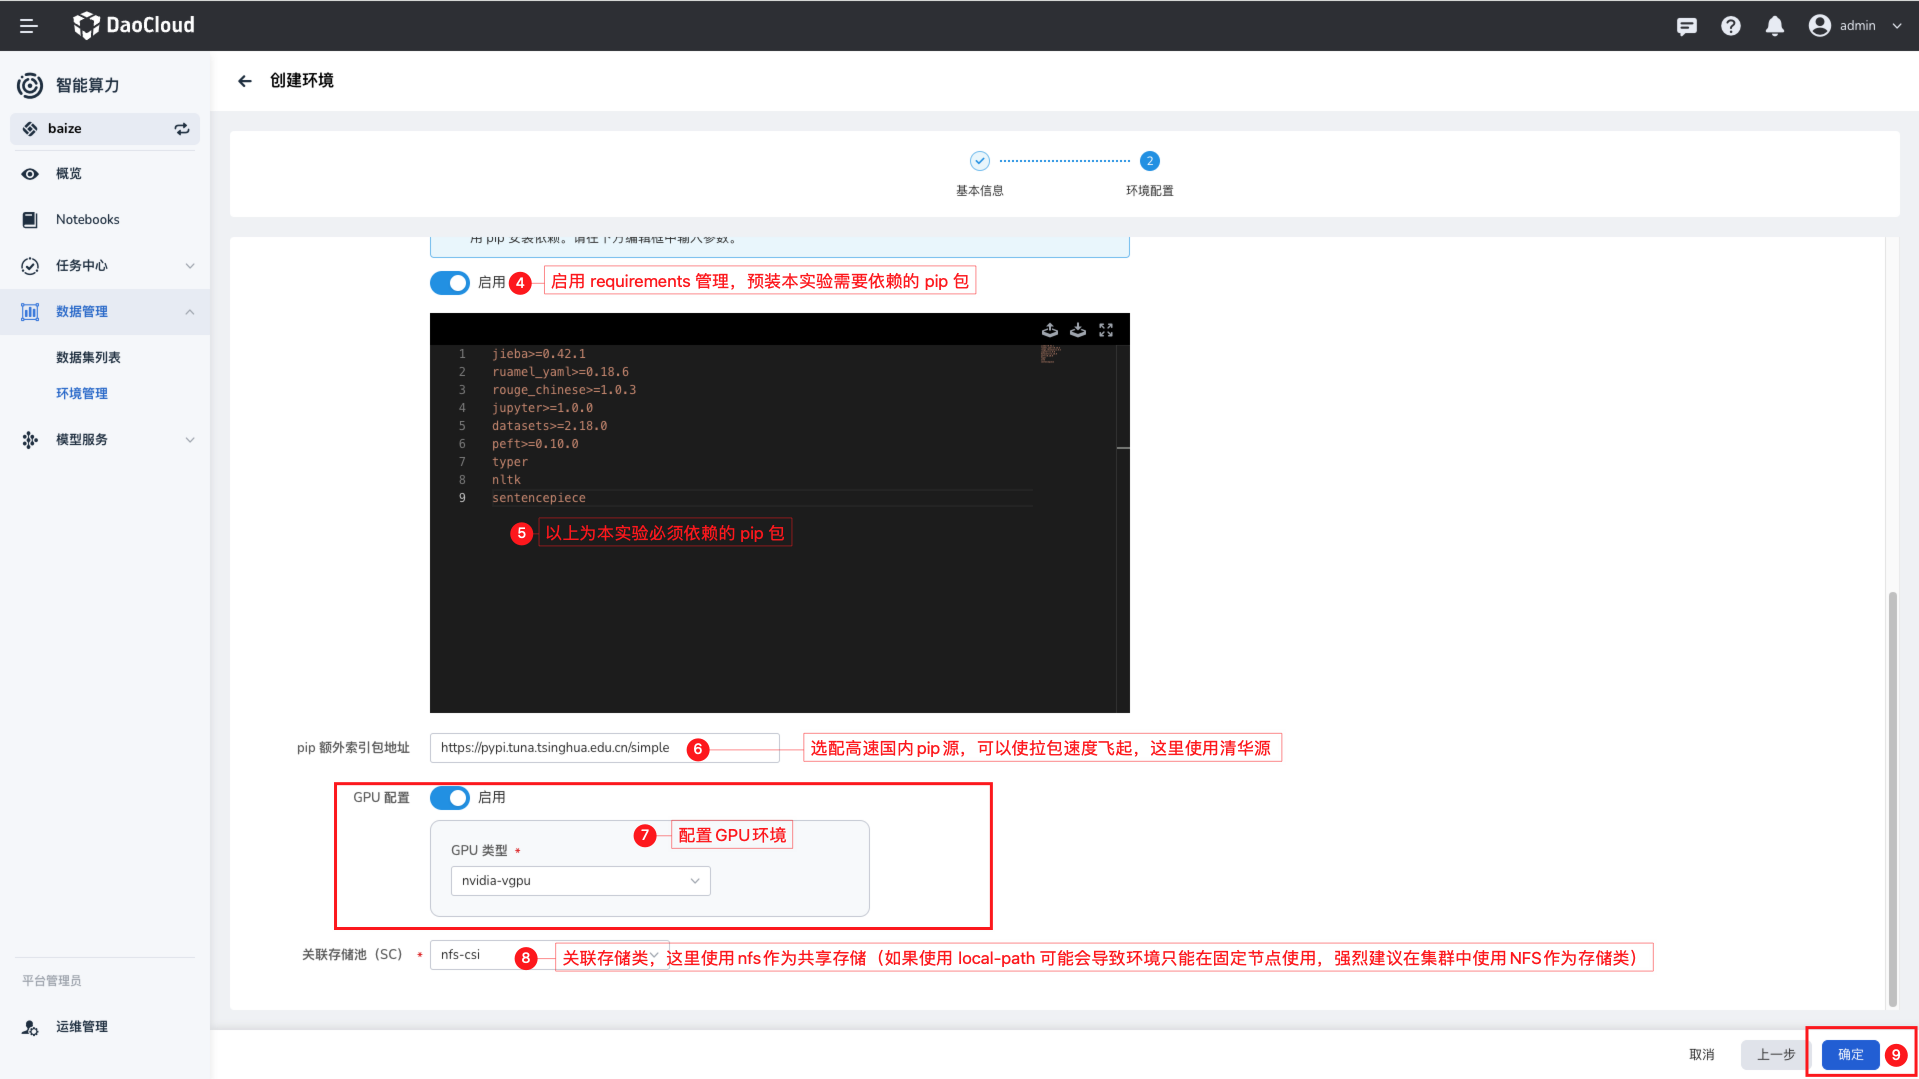Disable the requirements 启用 toggle

[x=450, y=283]
